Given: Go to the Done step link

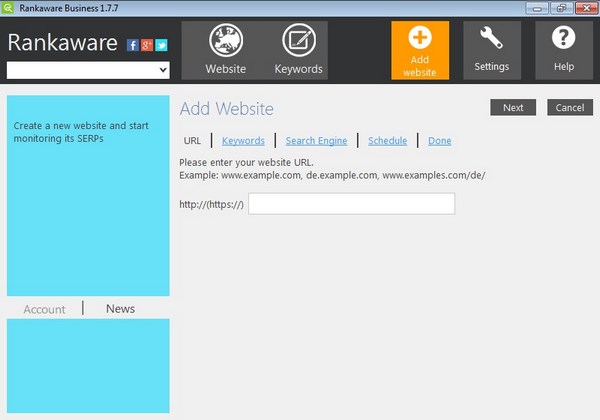Looking at the screenshot, I should 440,141.
